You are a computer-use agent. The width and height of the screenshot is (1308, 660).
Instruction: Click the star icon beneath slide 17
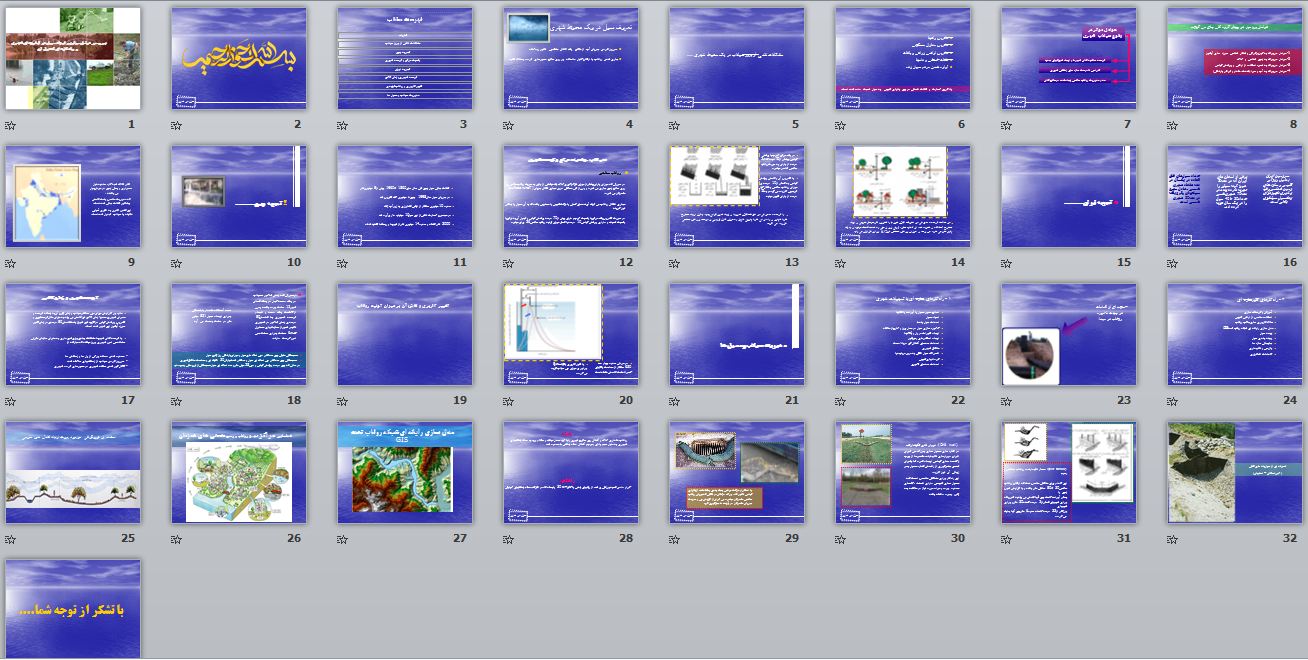coord(10,402)
